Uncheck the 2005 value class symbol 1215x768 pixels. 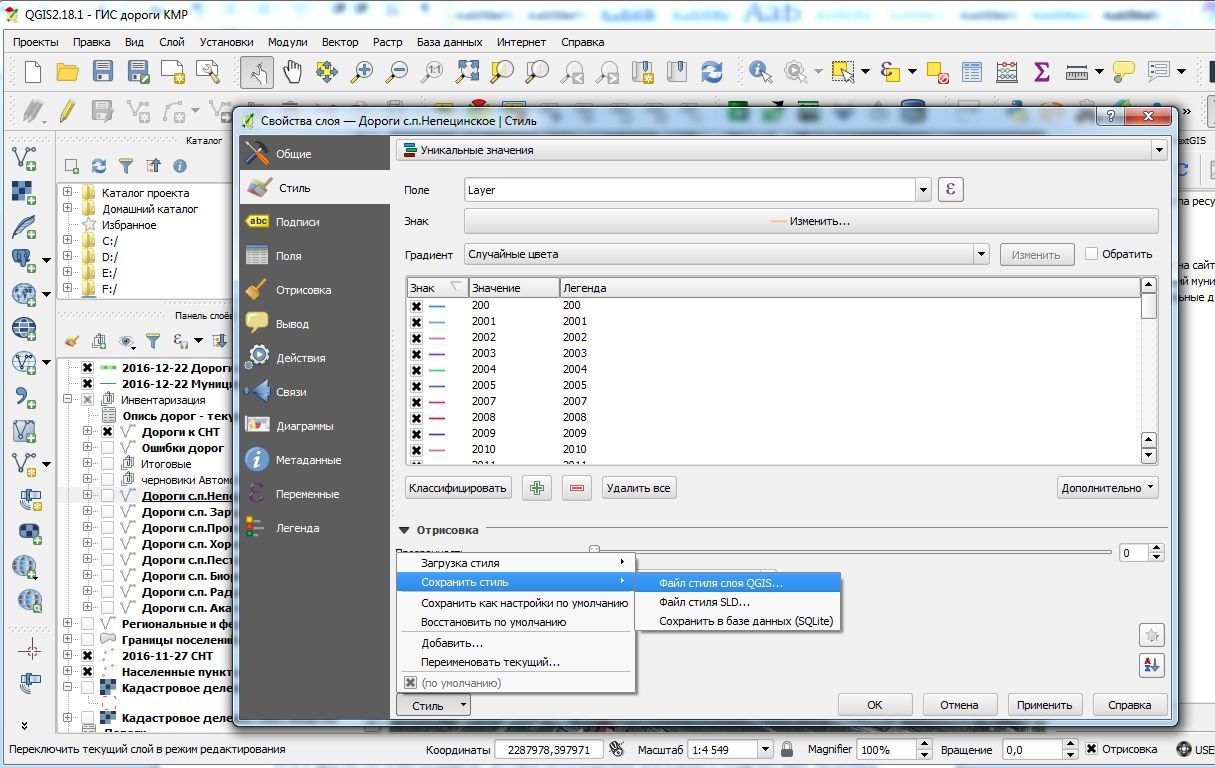pos(417,385)
